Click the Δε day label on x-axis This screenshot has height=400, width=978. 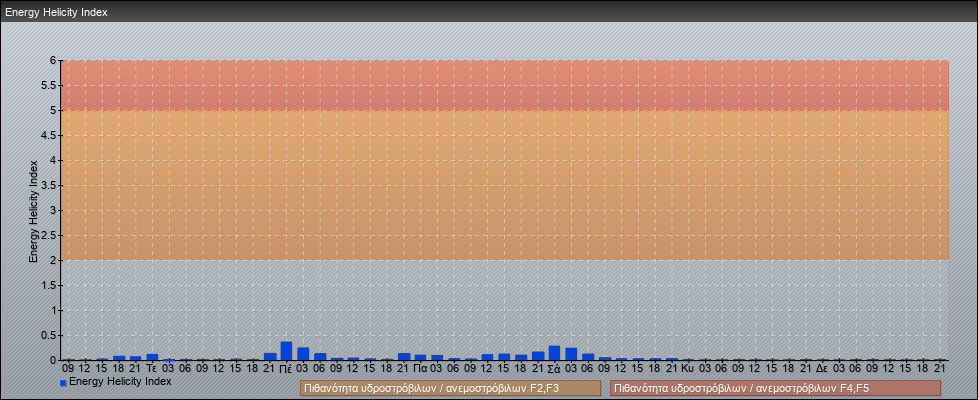point(822,368)
